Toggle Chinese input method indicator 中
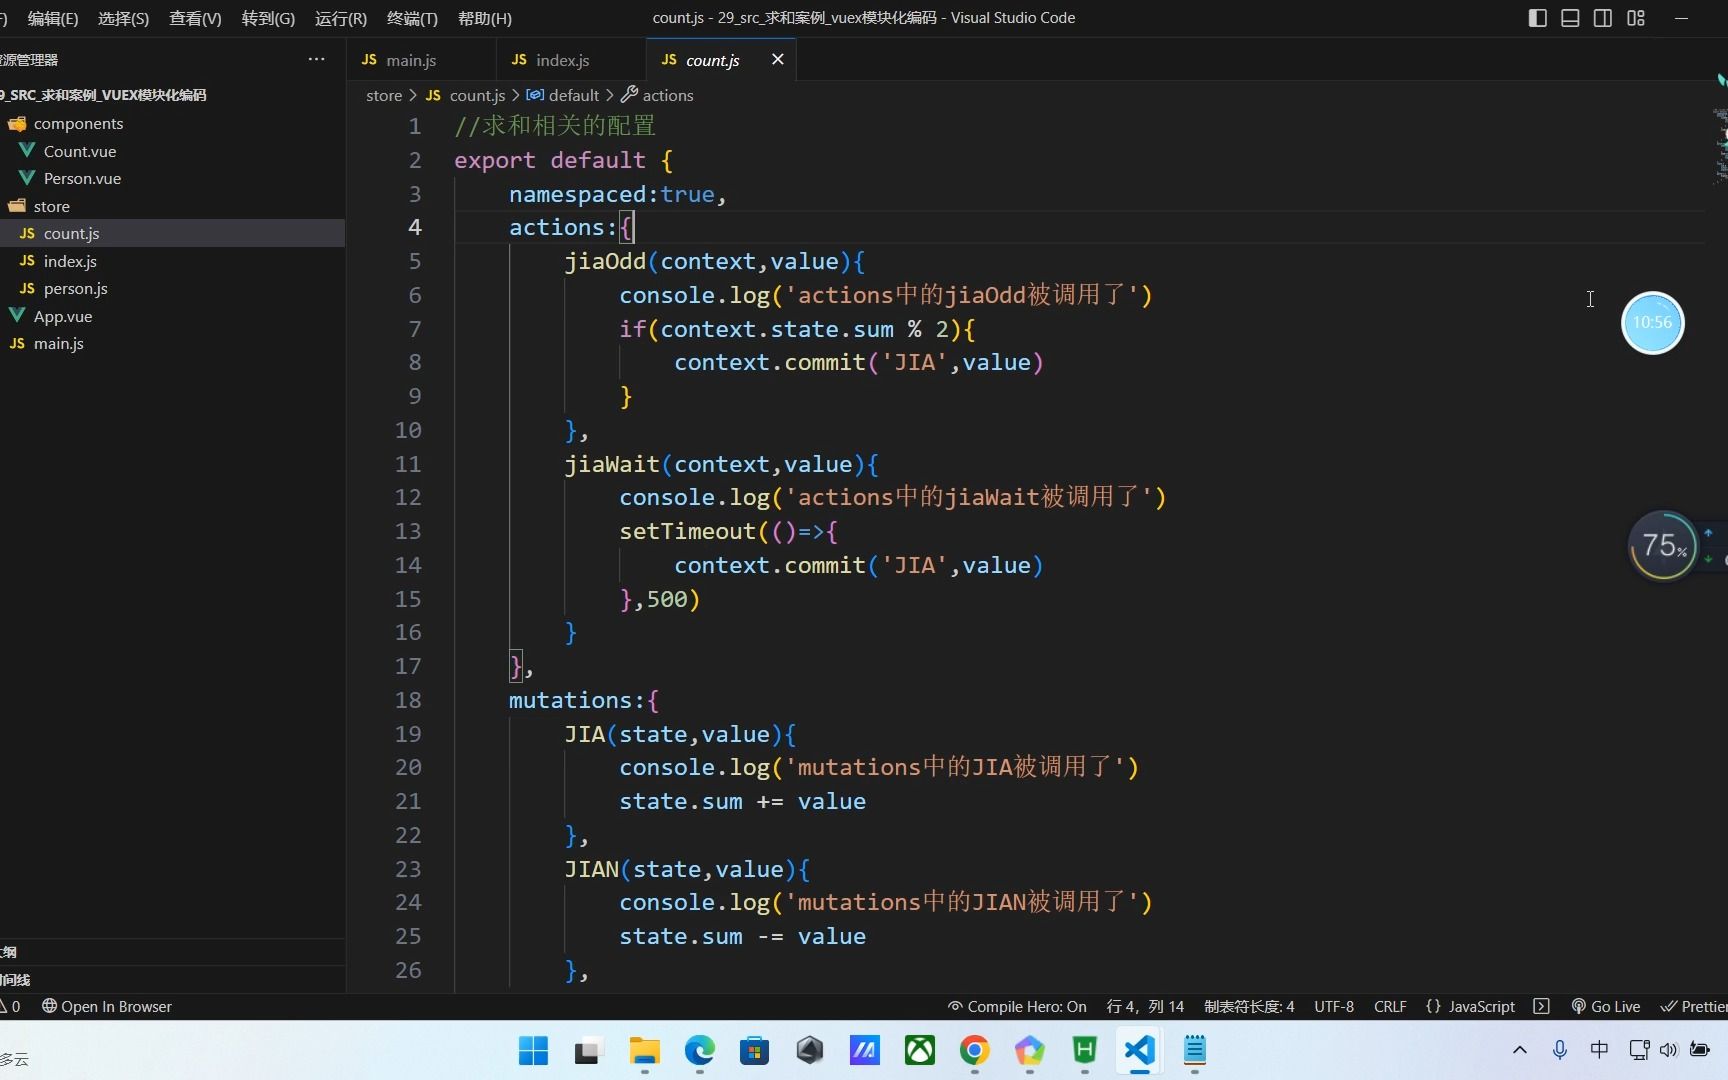The height and width of the screenshot is (1080, 1728). [x=1599, y=1049]
